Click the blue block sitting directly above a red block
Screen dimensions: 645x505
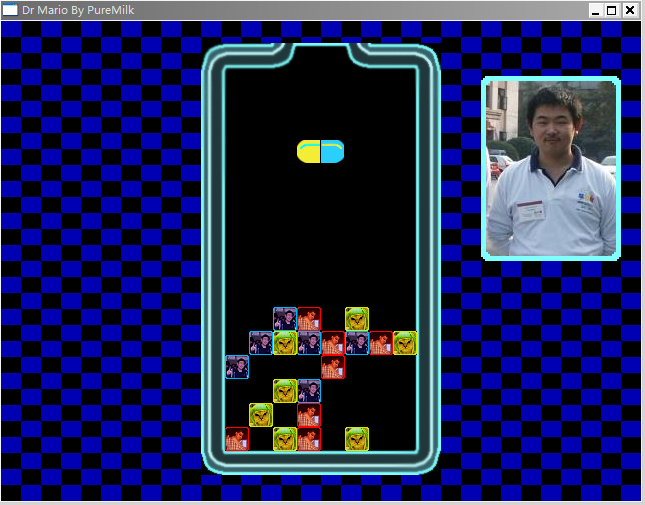coord(309,391)
